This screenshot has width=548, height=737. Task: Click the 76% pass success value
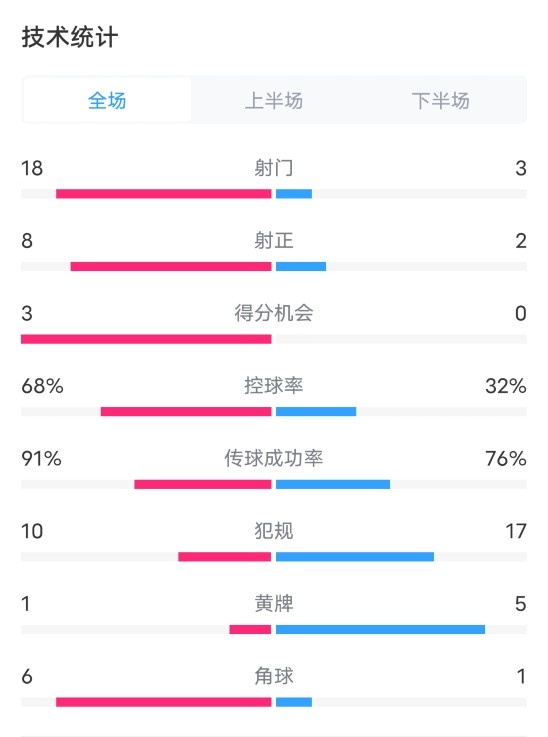[506, 458]
